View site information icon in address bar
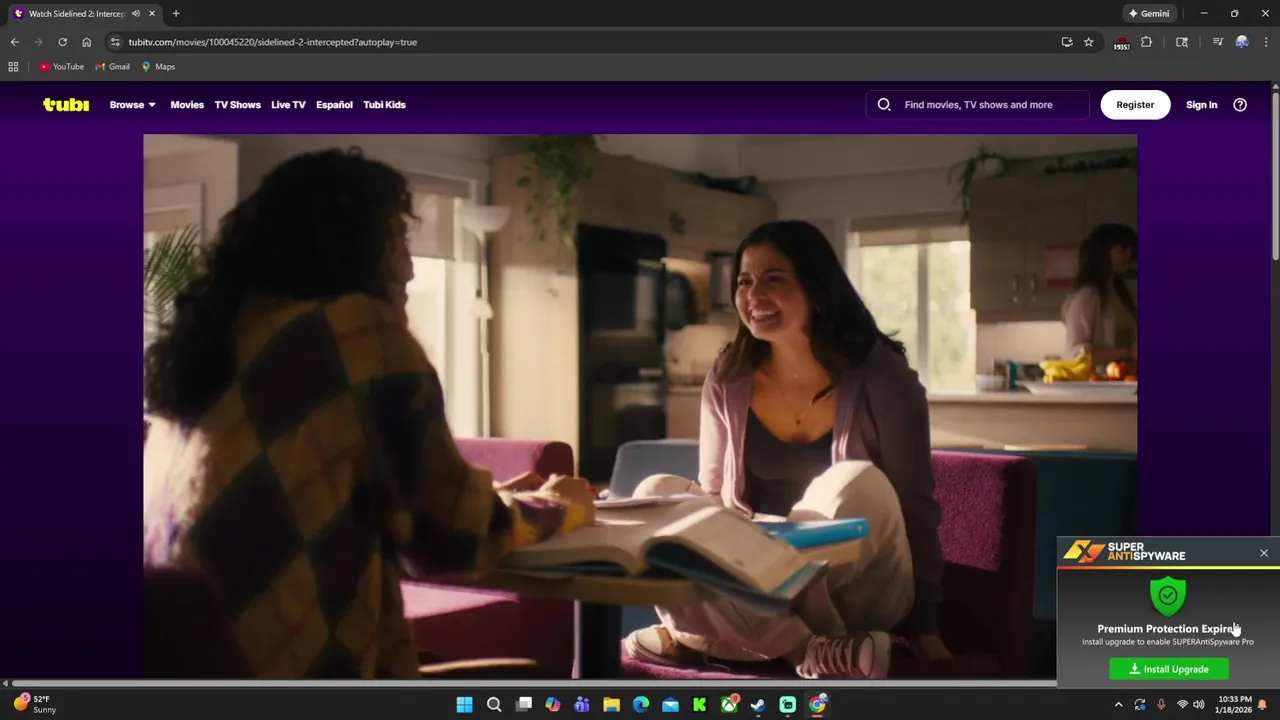This screenshot has height=720, width=1280. (115, 42)
